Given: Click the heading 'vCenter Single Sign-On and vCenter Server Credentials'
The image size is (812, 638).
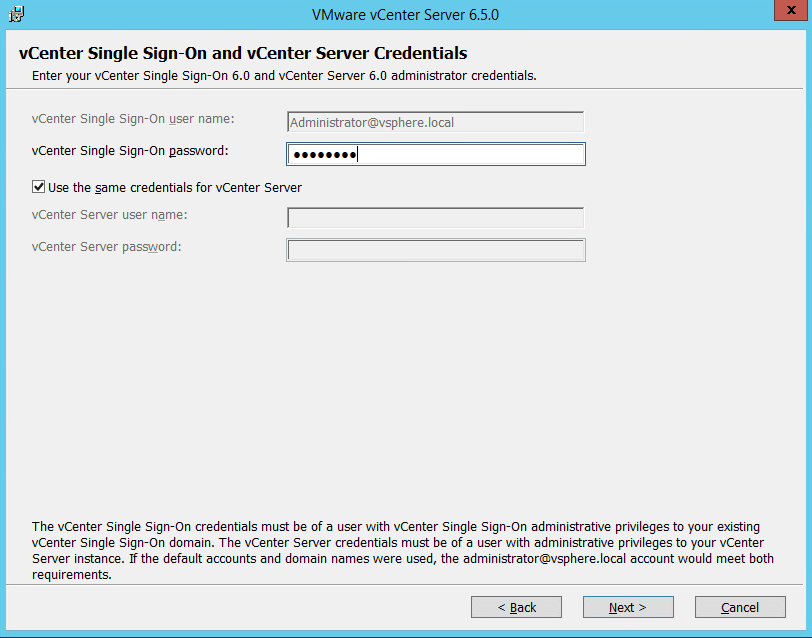Looking at the screenshot, I should (x=243, y=53).
